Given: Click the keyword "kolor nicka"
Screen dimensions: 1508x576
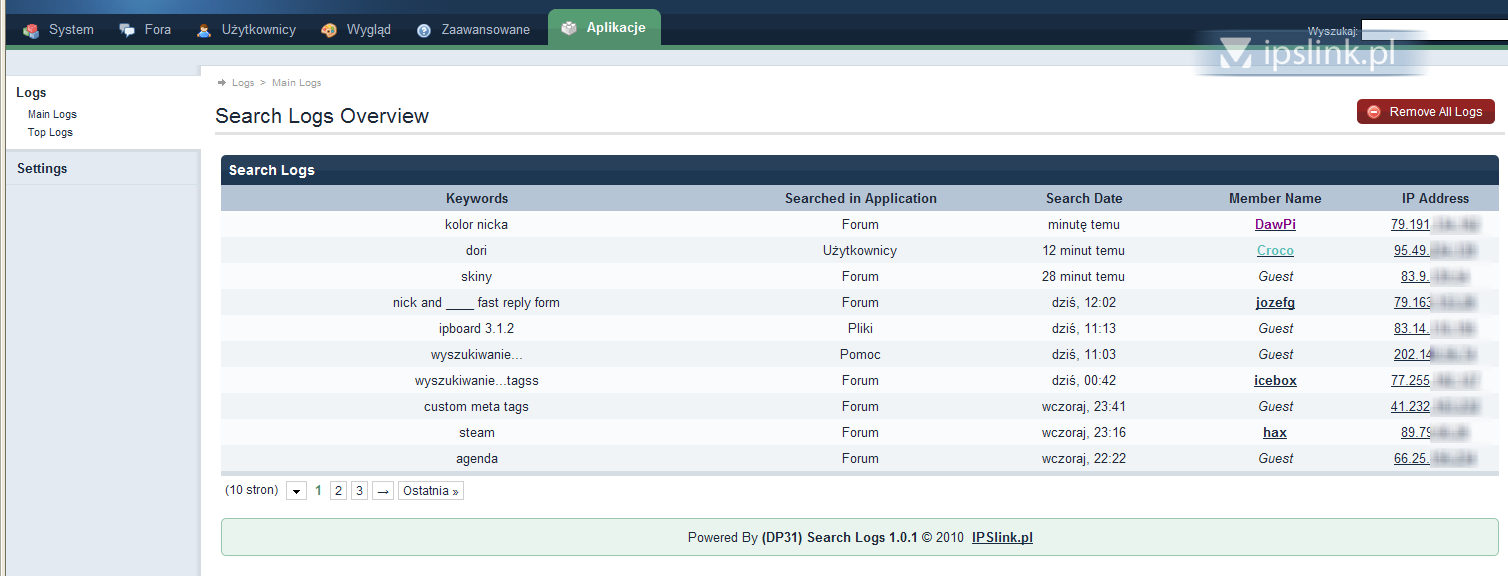Looking at the screenshot, I should 476,225.
